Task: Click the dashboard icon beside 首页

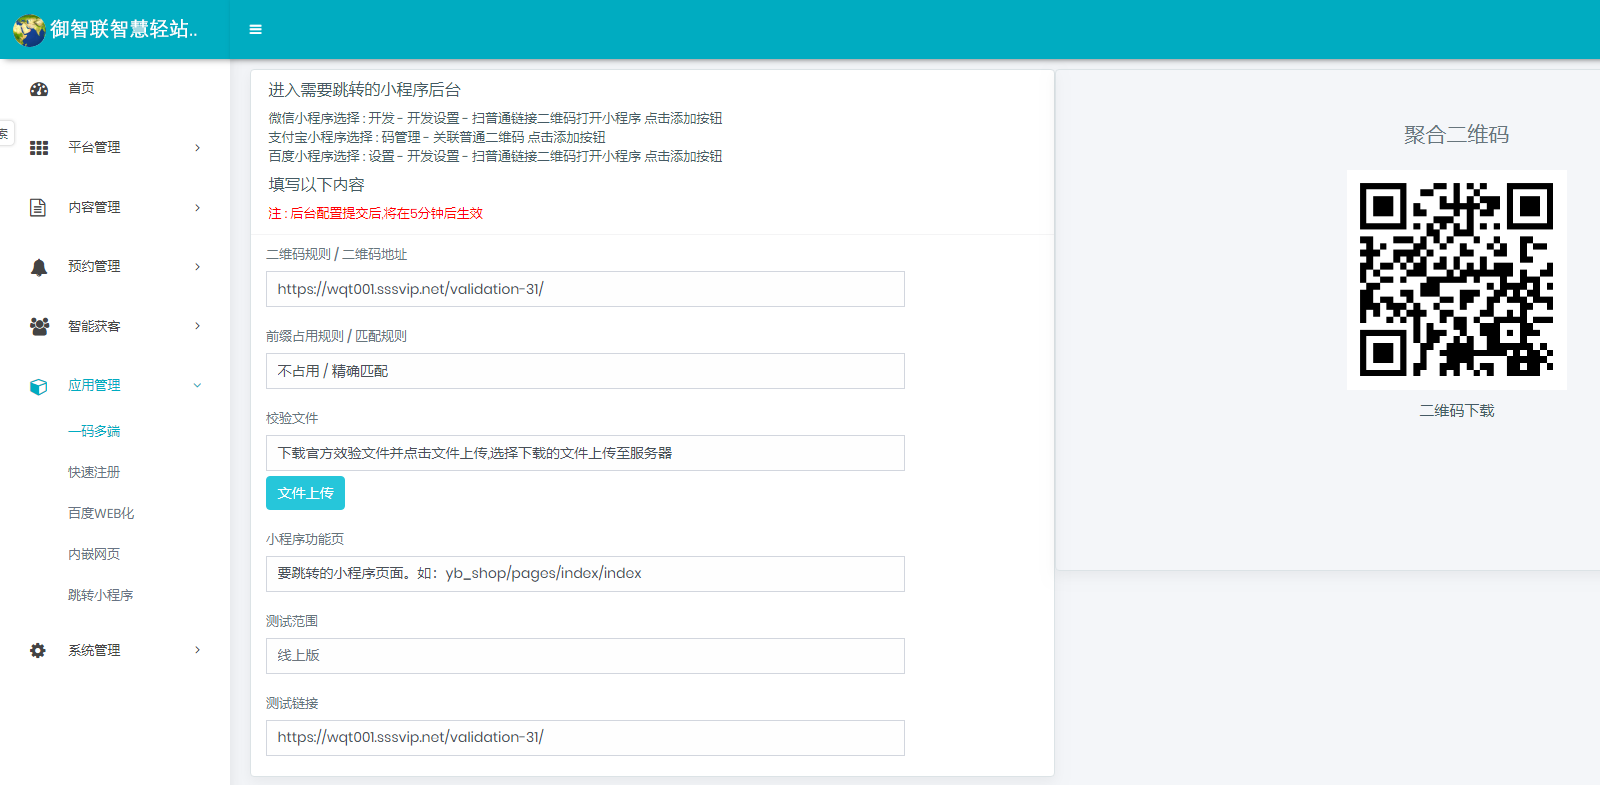Action: [x=39, y=89]
